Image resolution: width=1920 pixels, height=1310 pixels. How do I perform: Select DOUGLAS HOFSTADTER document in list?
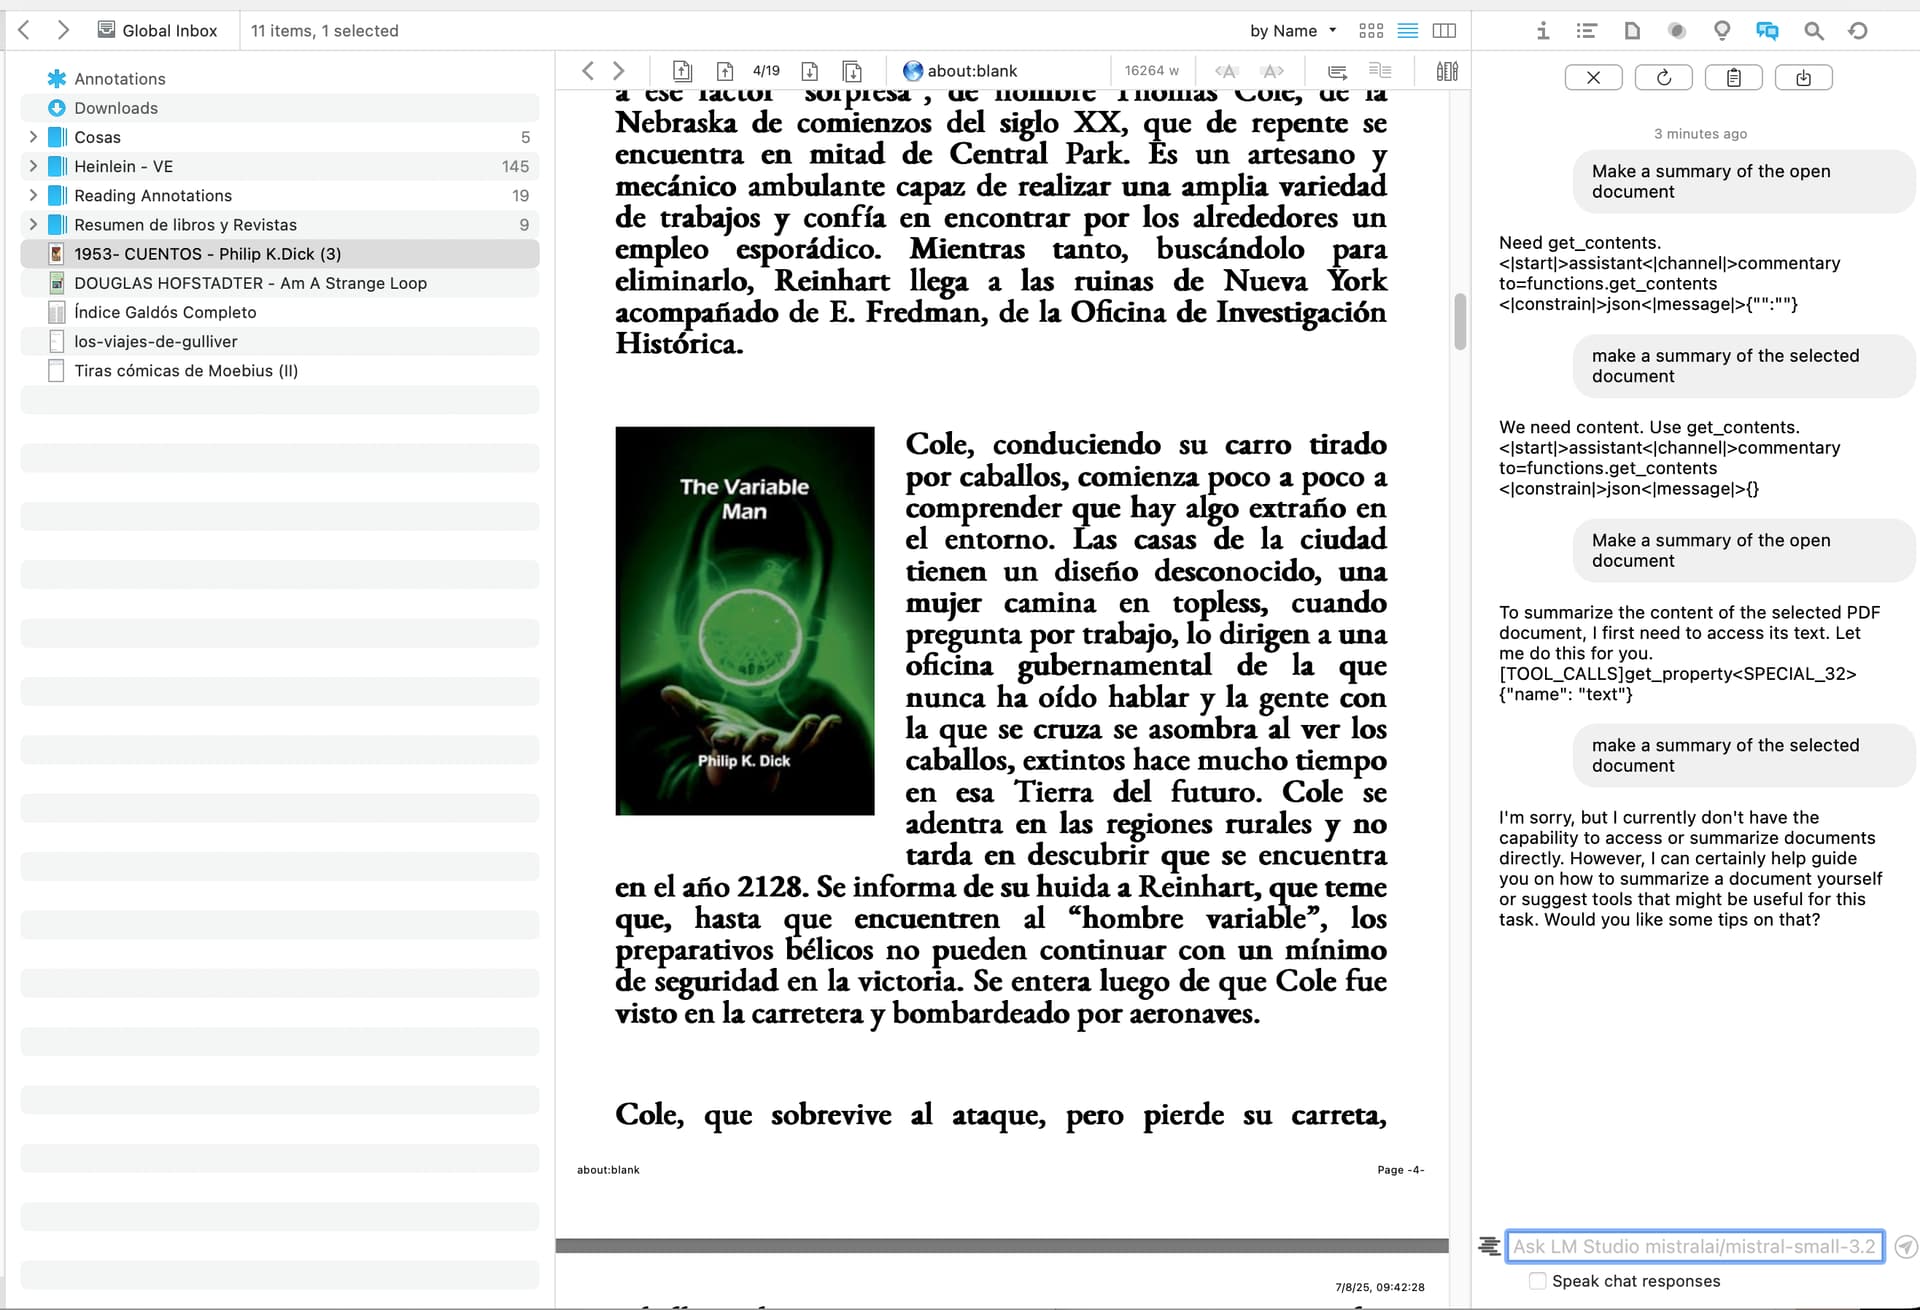(x=250, y=283)
